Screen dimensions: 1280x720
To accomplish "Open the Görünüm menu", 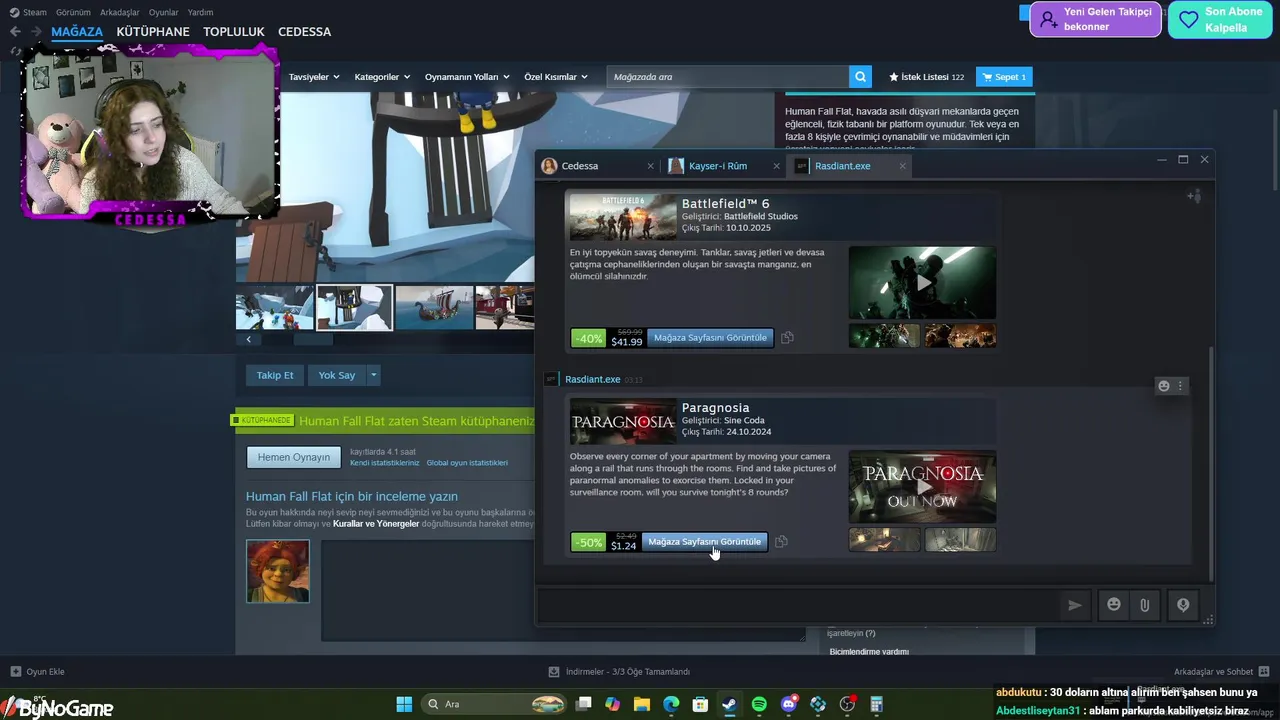I will pyautogui.click(x=73, y=12).
